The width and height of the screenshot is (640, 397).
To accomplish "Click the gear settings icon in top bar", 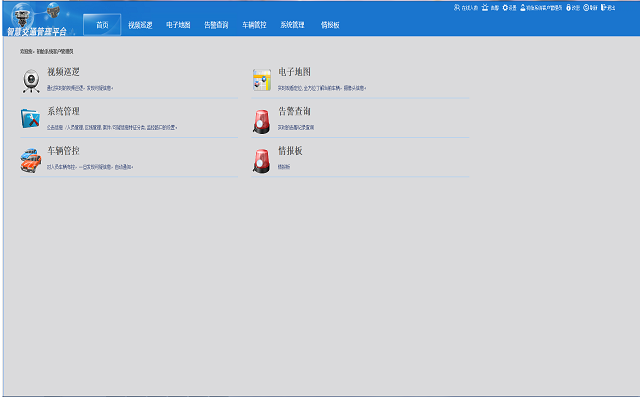I will (x=505, y=7).
